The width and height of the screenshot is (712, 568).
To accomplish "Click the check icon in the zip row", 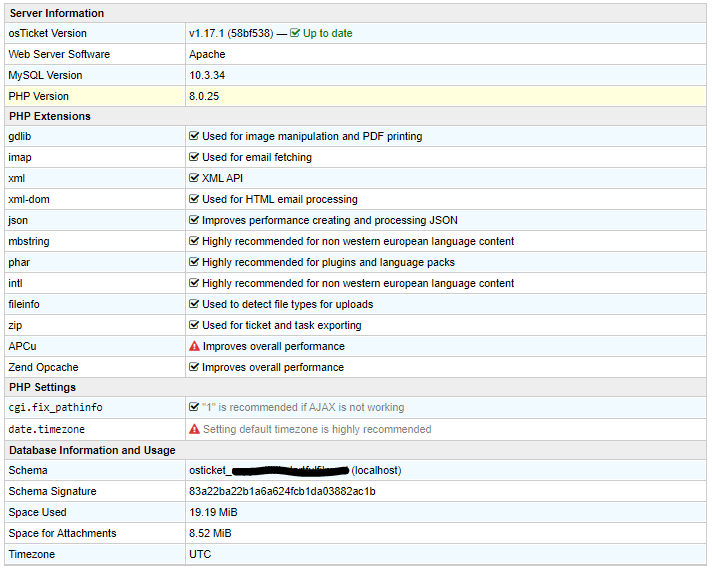I will pos(195,326).
